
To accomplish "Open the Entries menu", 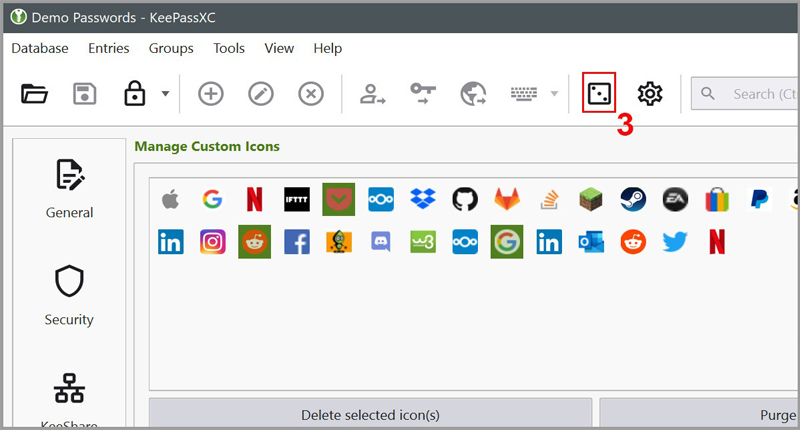I will point(108,48).
